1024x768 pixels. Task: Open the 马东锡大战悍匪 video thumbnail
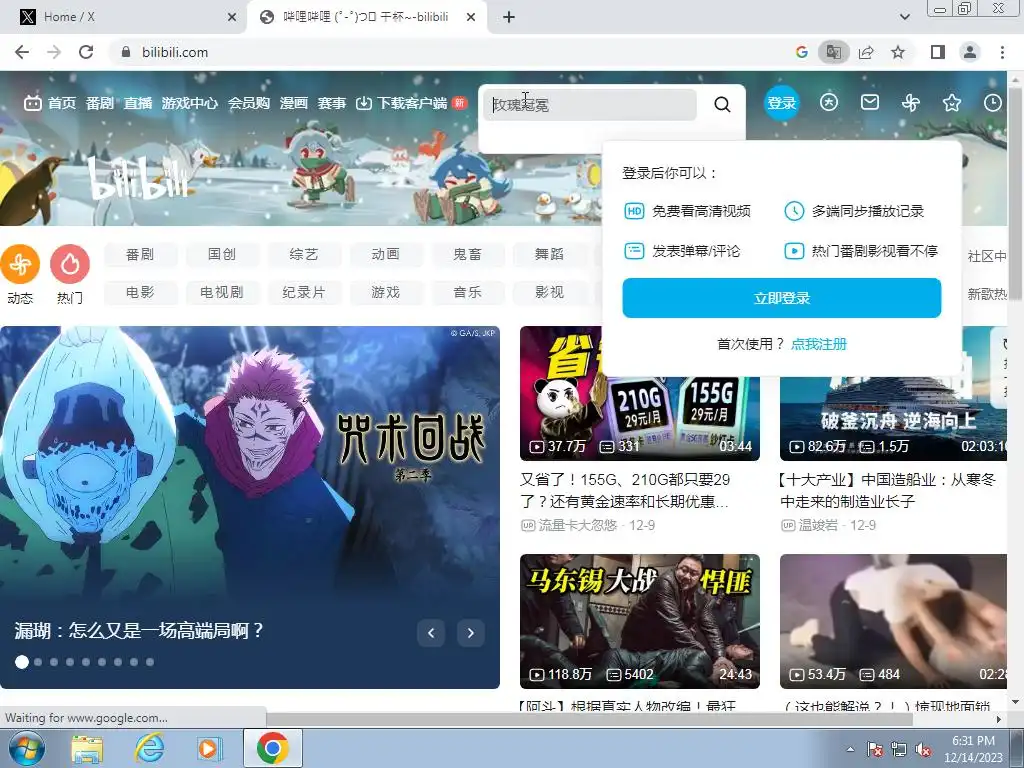(639, 621)
